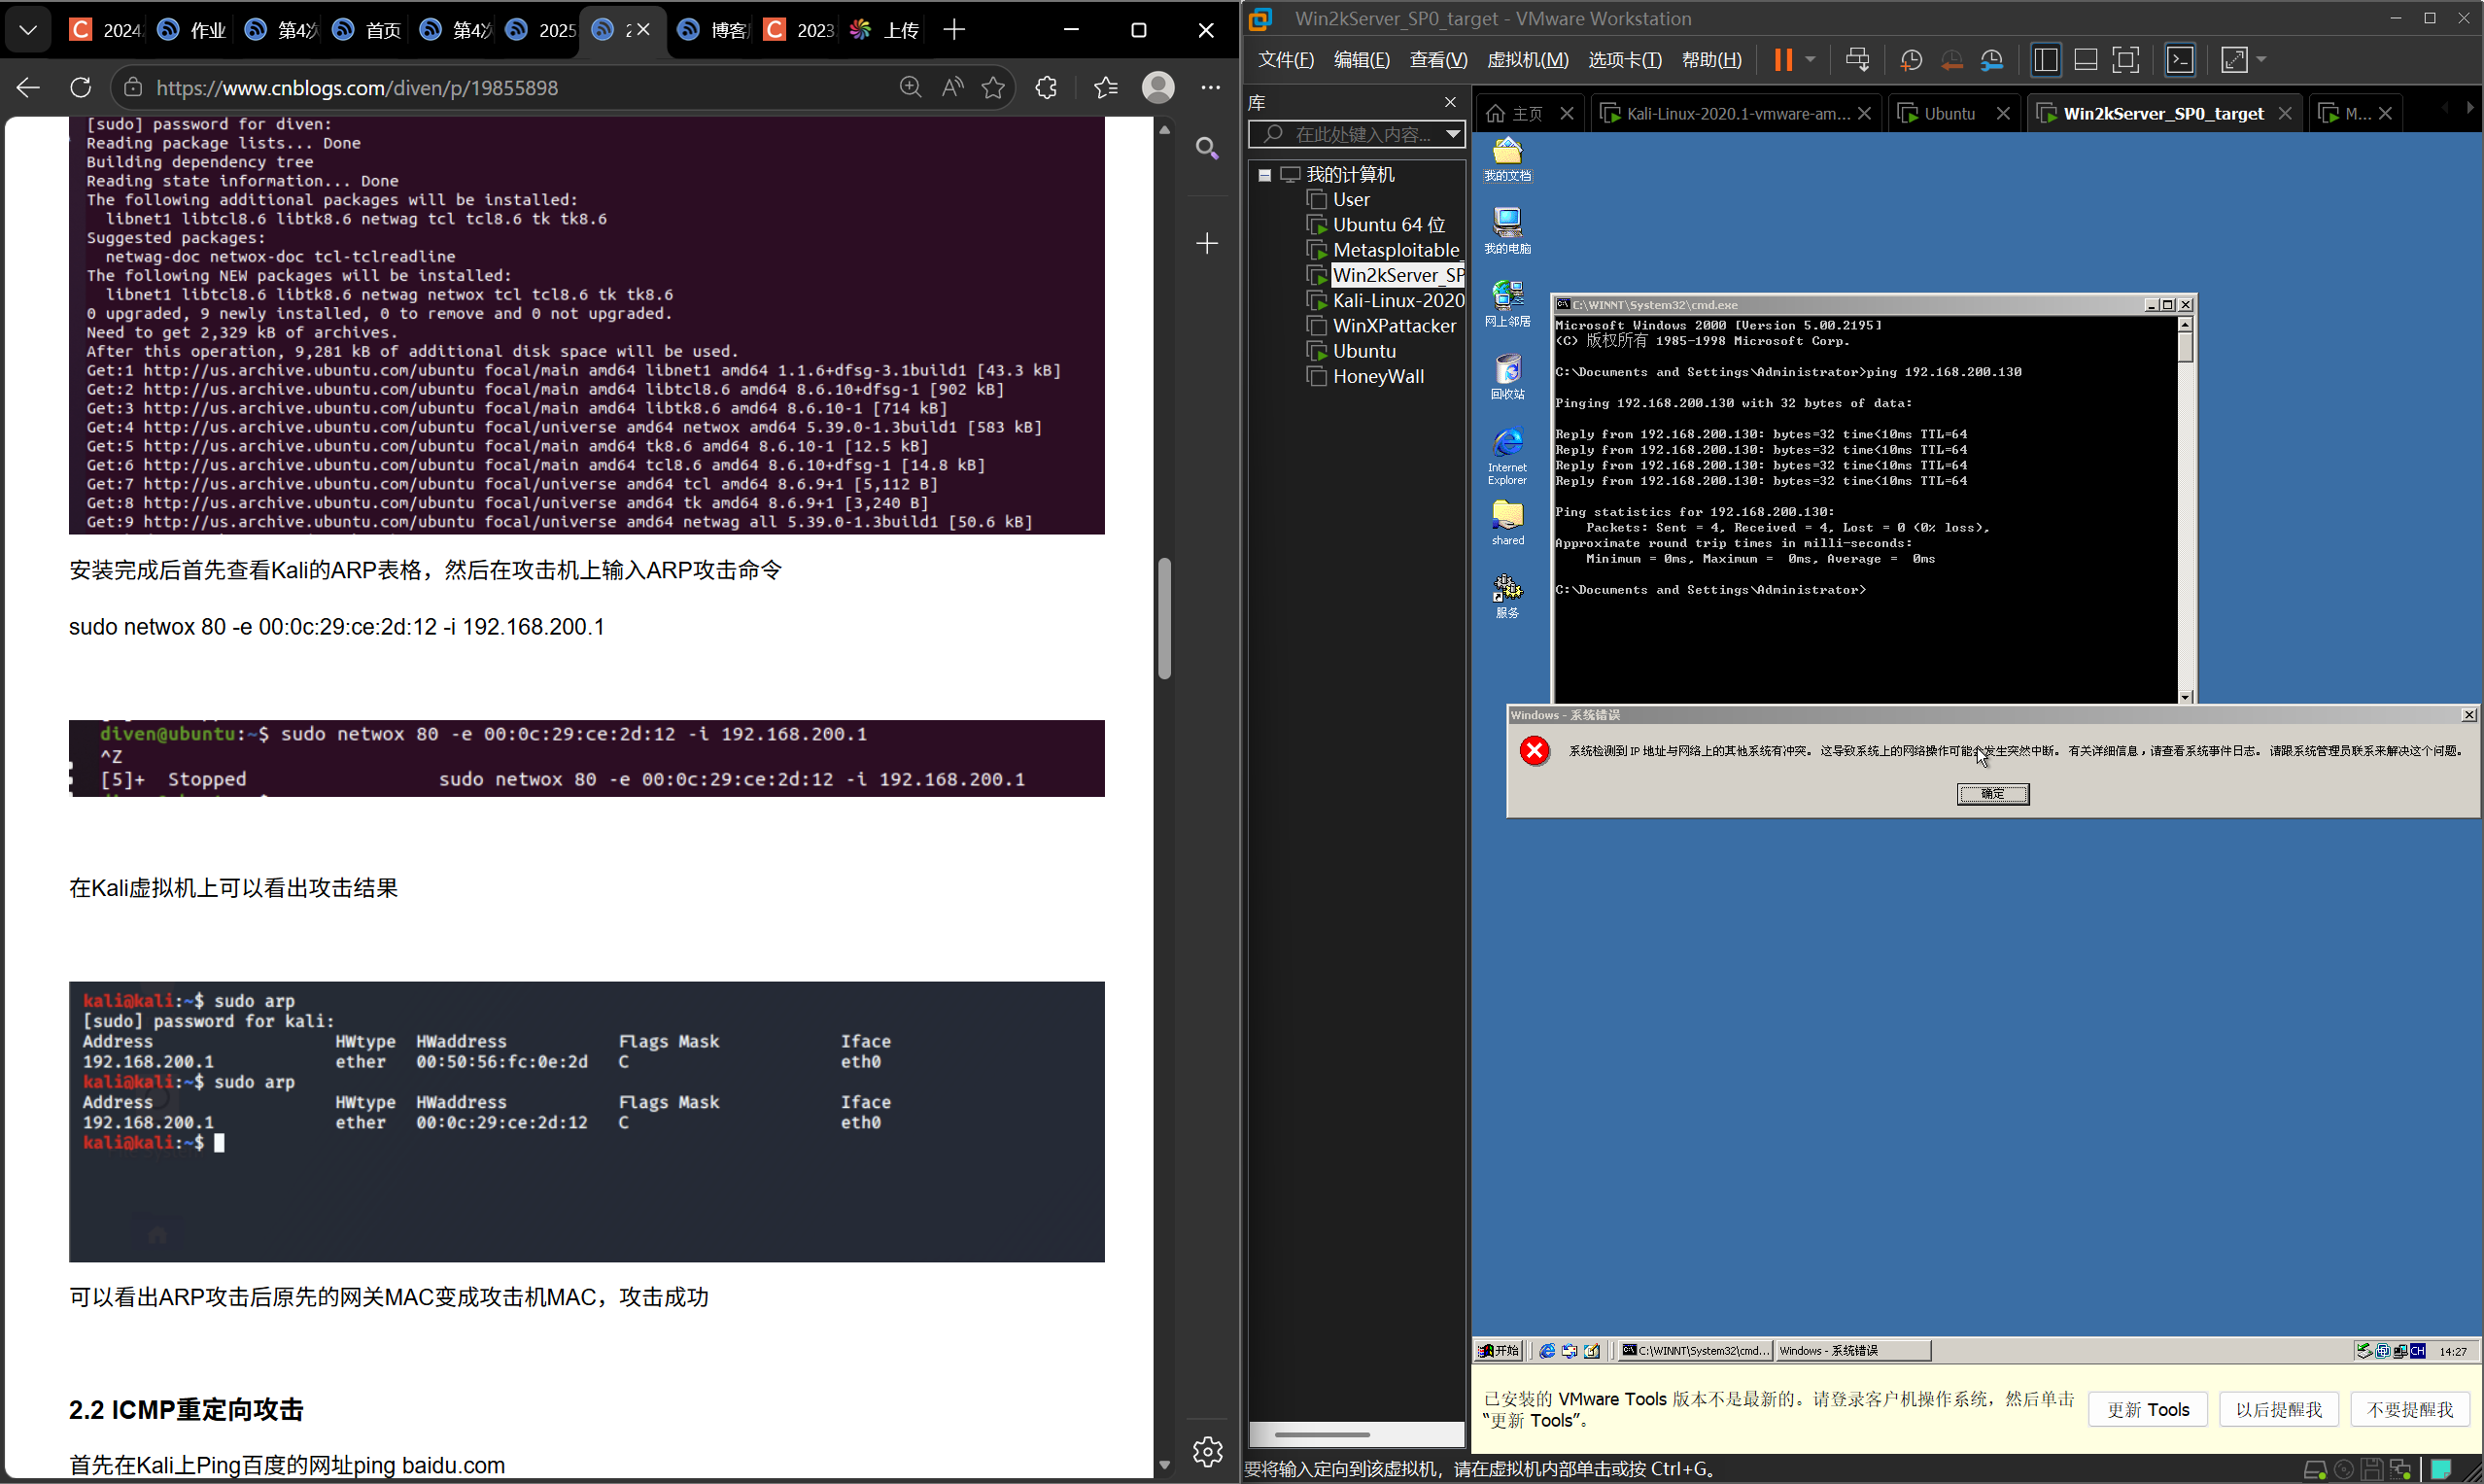Close the library panel
The height and width of the screenshot is (1484, 2484).
tap(1450, 102)
